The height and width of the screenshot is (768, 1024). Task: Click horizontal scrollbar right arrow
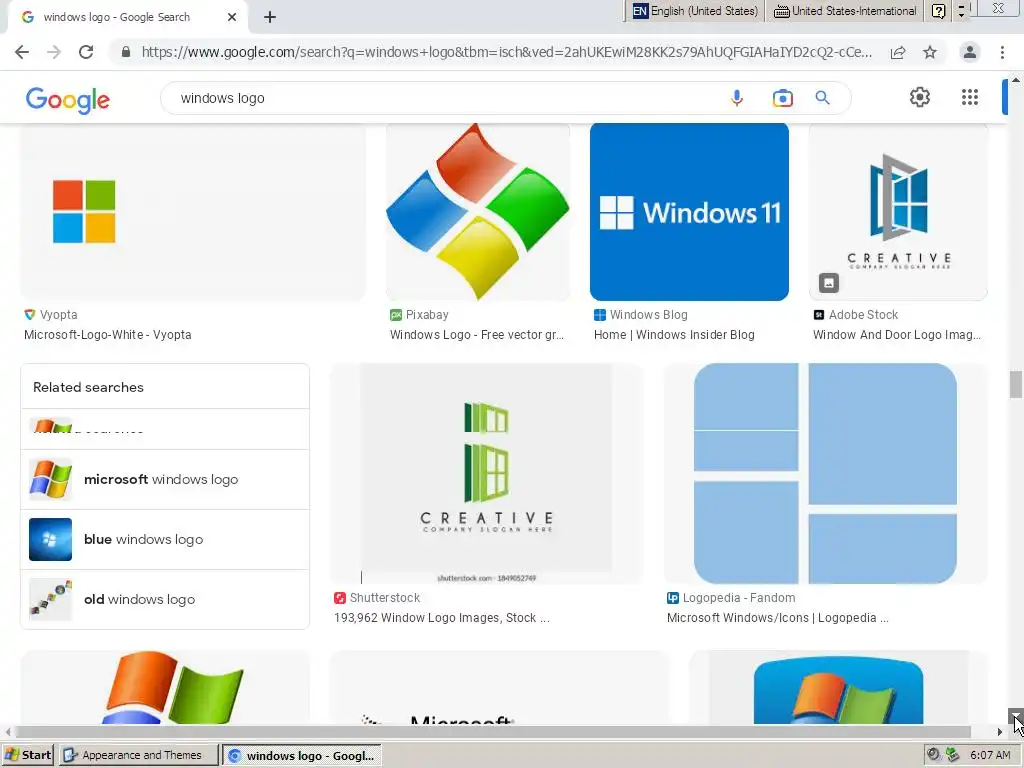click(x=1000, y=732)
